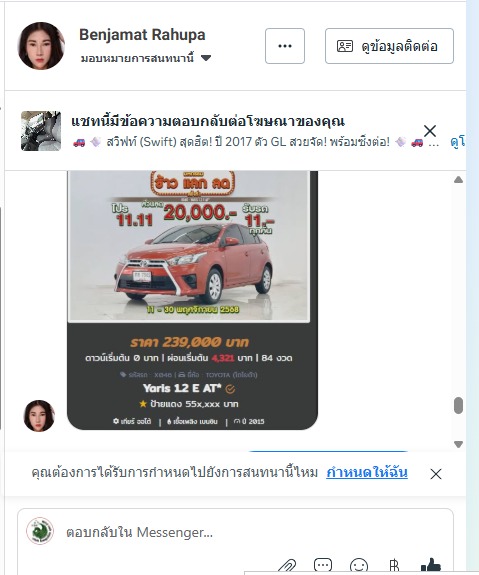Click the ดูข้อมูลติดต่อ contact info button
Image resolution: width=479 pixels, height=575 pixels.
389,46
